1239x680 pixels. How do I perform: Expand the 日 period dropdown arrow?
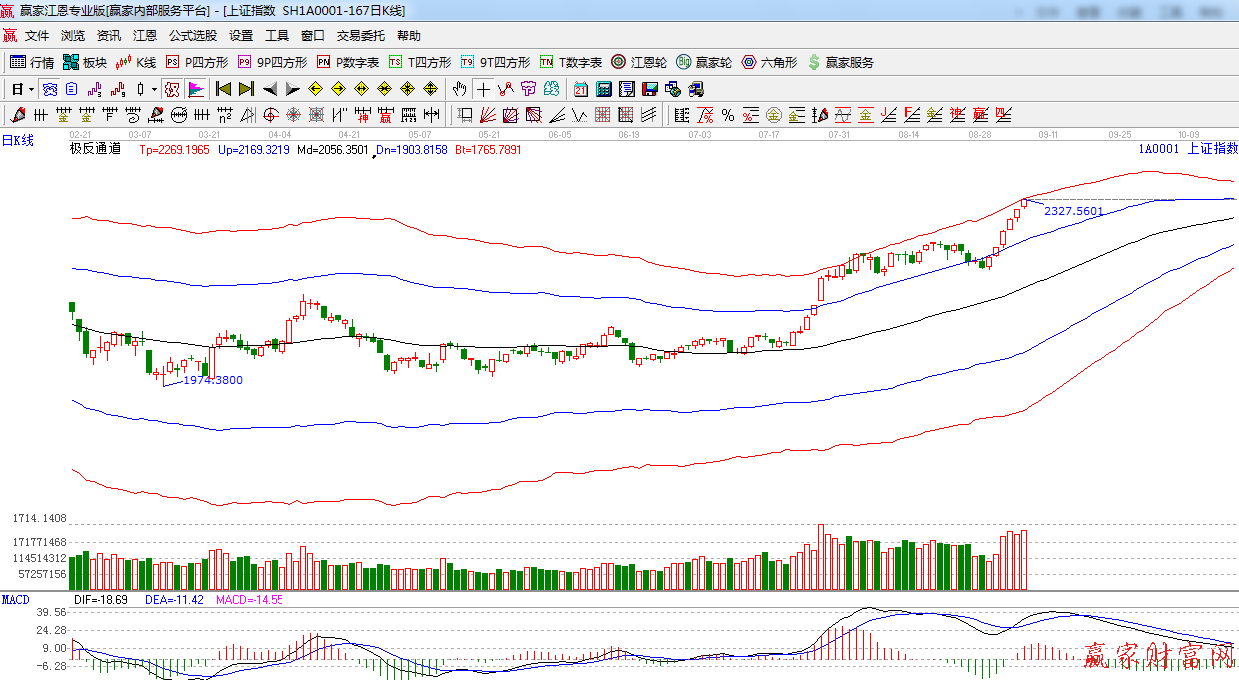(32, 89)
